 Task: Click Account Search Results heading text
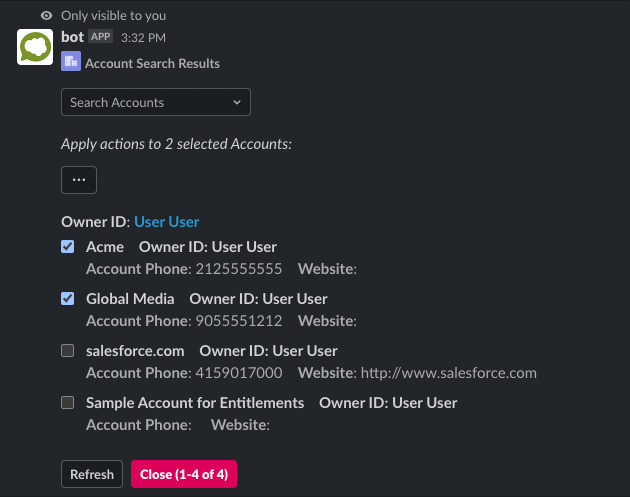[152, 63]
